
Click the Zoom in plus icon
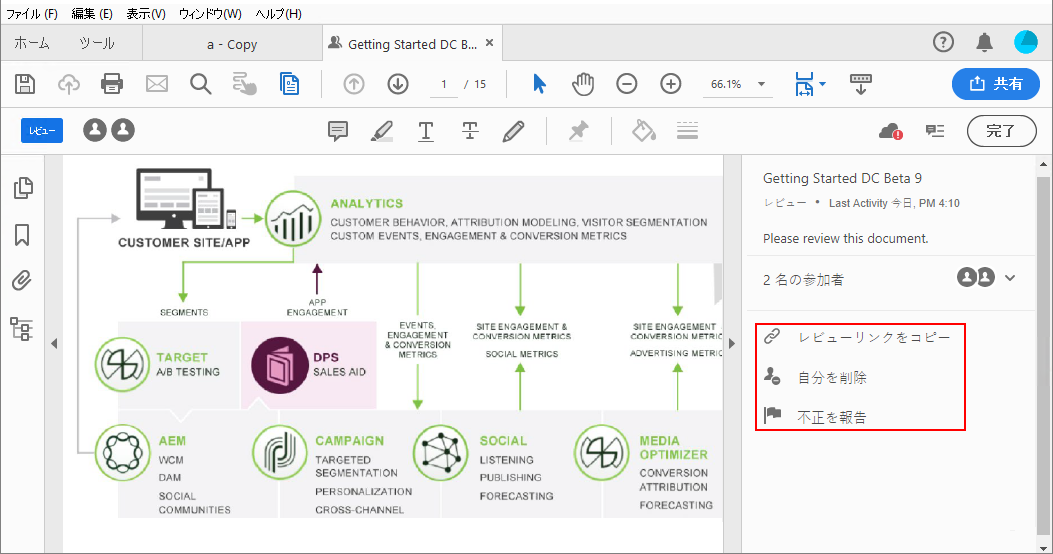[x=671, y=84]
